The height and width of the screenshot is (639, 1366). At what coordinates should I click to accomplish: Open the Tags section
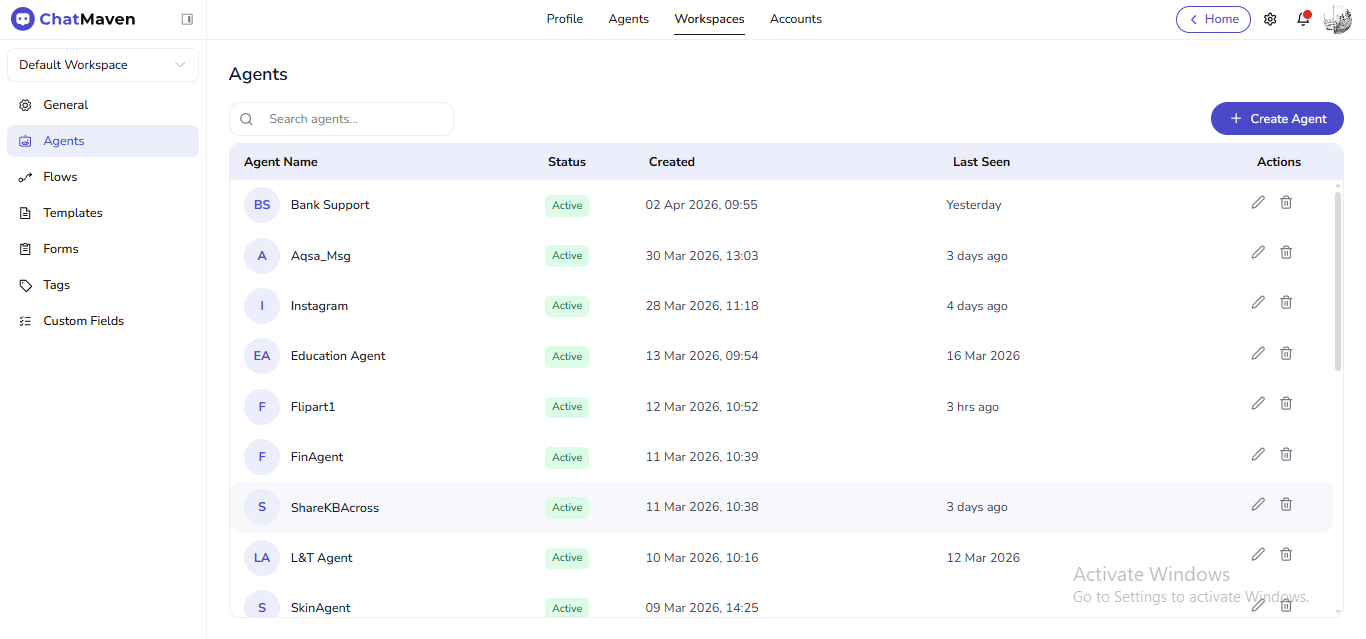55,284
